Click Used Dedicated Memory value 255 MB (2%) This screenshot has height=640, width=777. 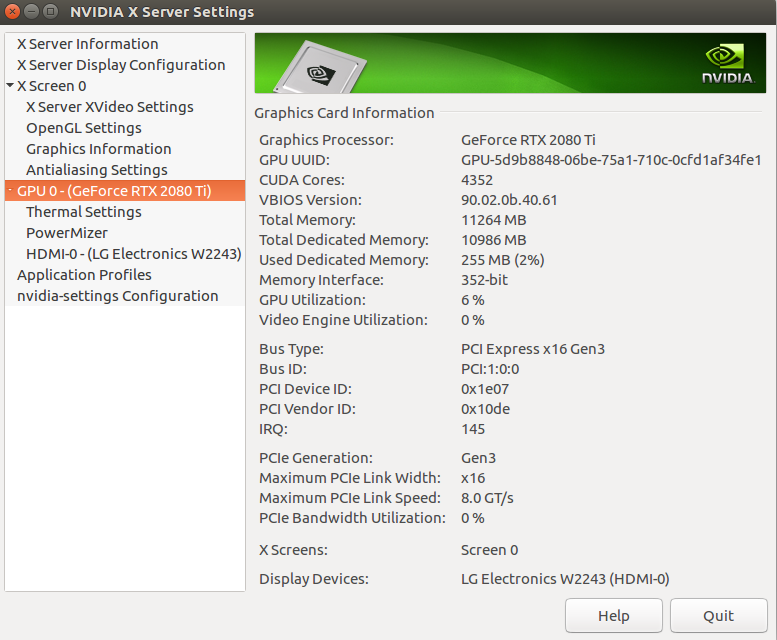[502, 260]
